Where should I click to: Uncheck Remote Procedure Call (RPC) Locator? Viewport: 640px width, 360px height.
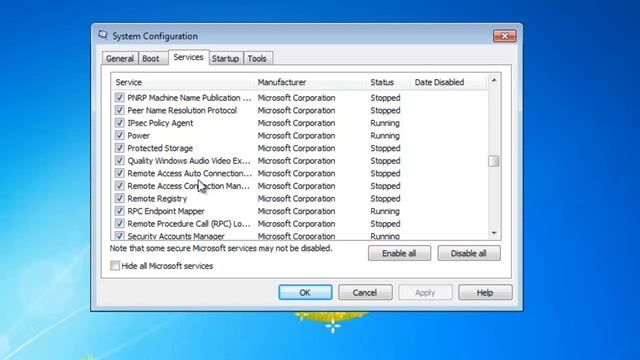click(x=119, y=224)
